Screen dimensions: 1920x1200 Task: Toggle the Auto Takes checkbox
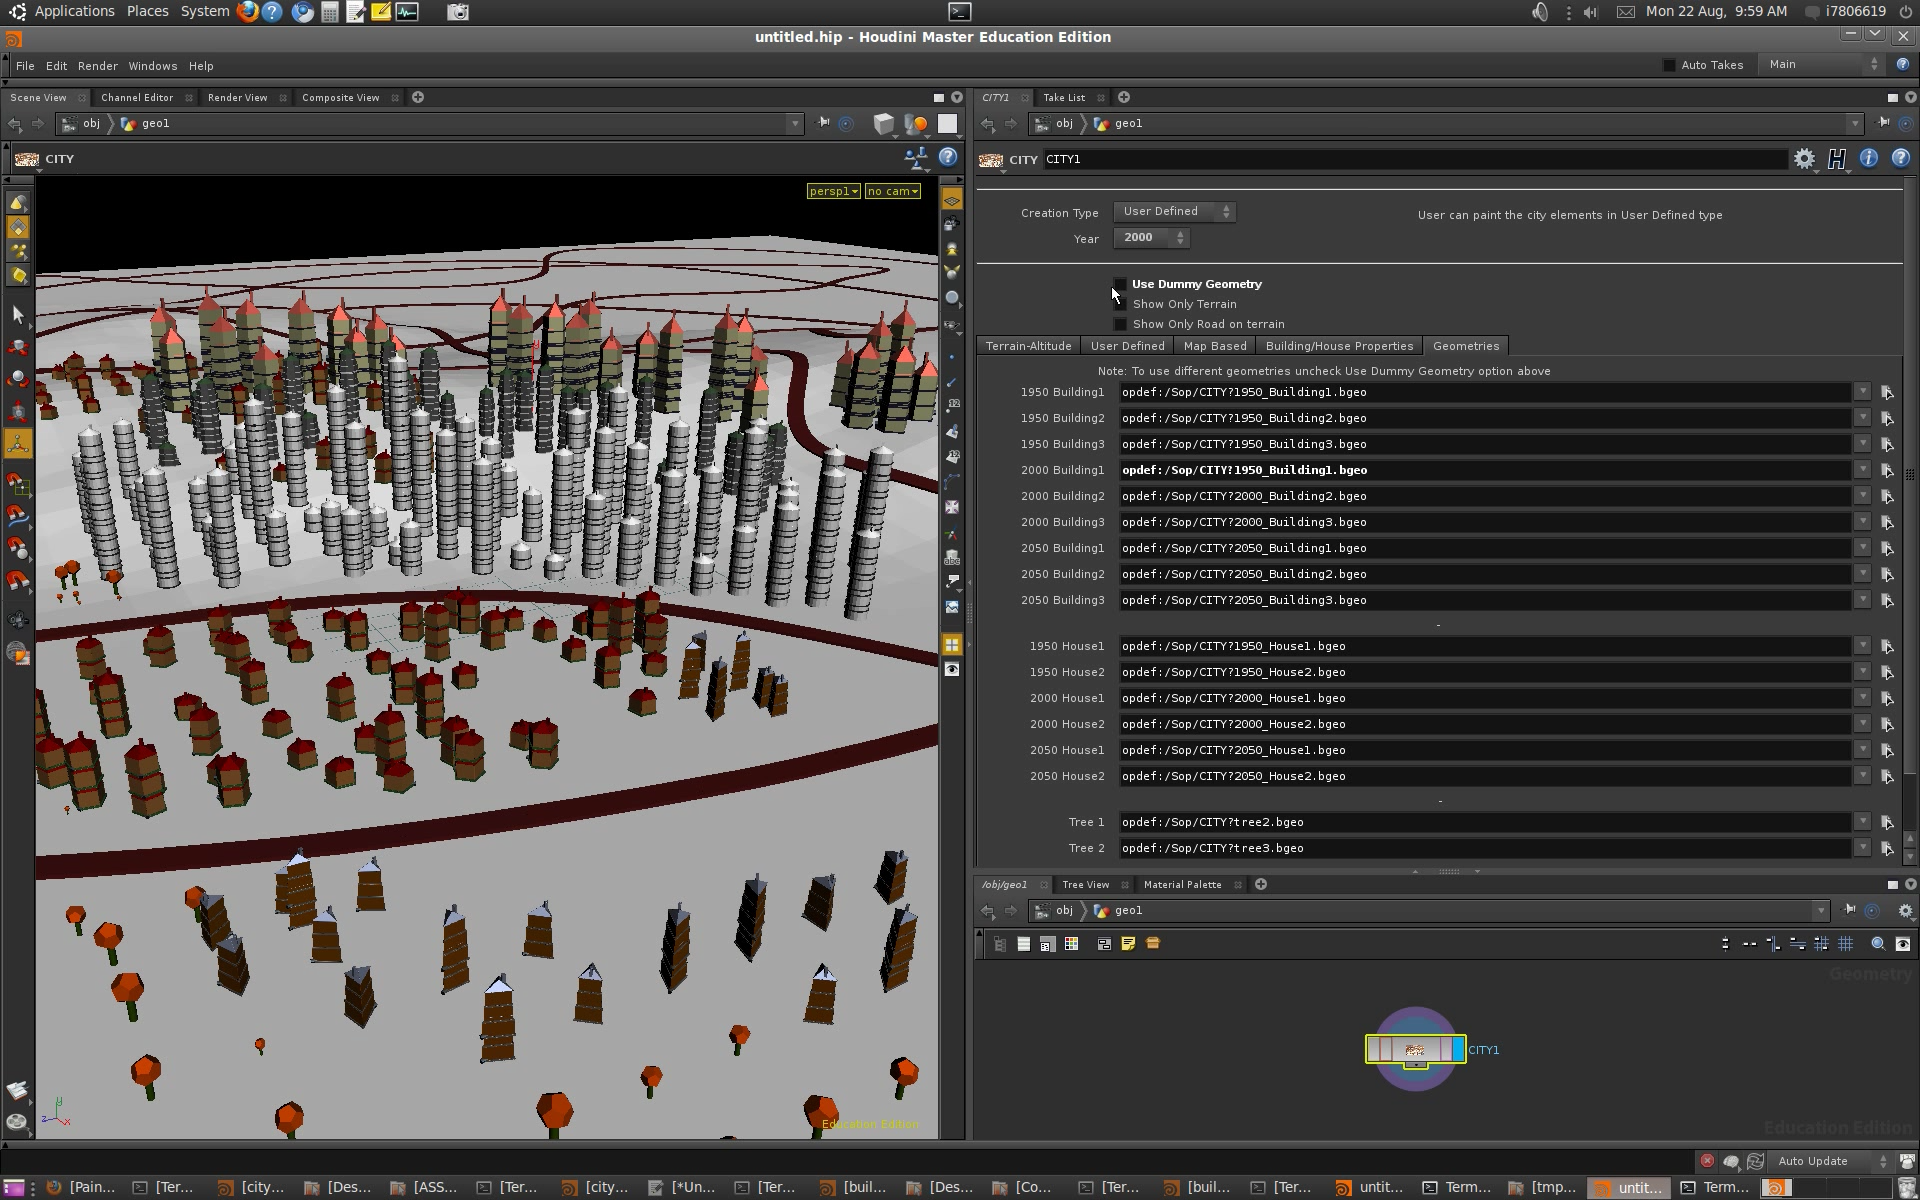coord(1669,65)
